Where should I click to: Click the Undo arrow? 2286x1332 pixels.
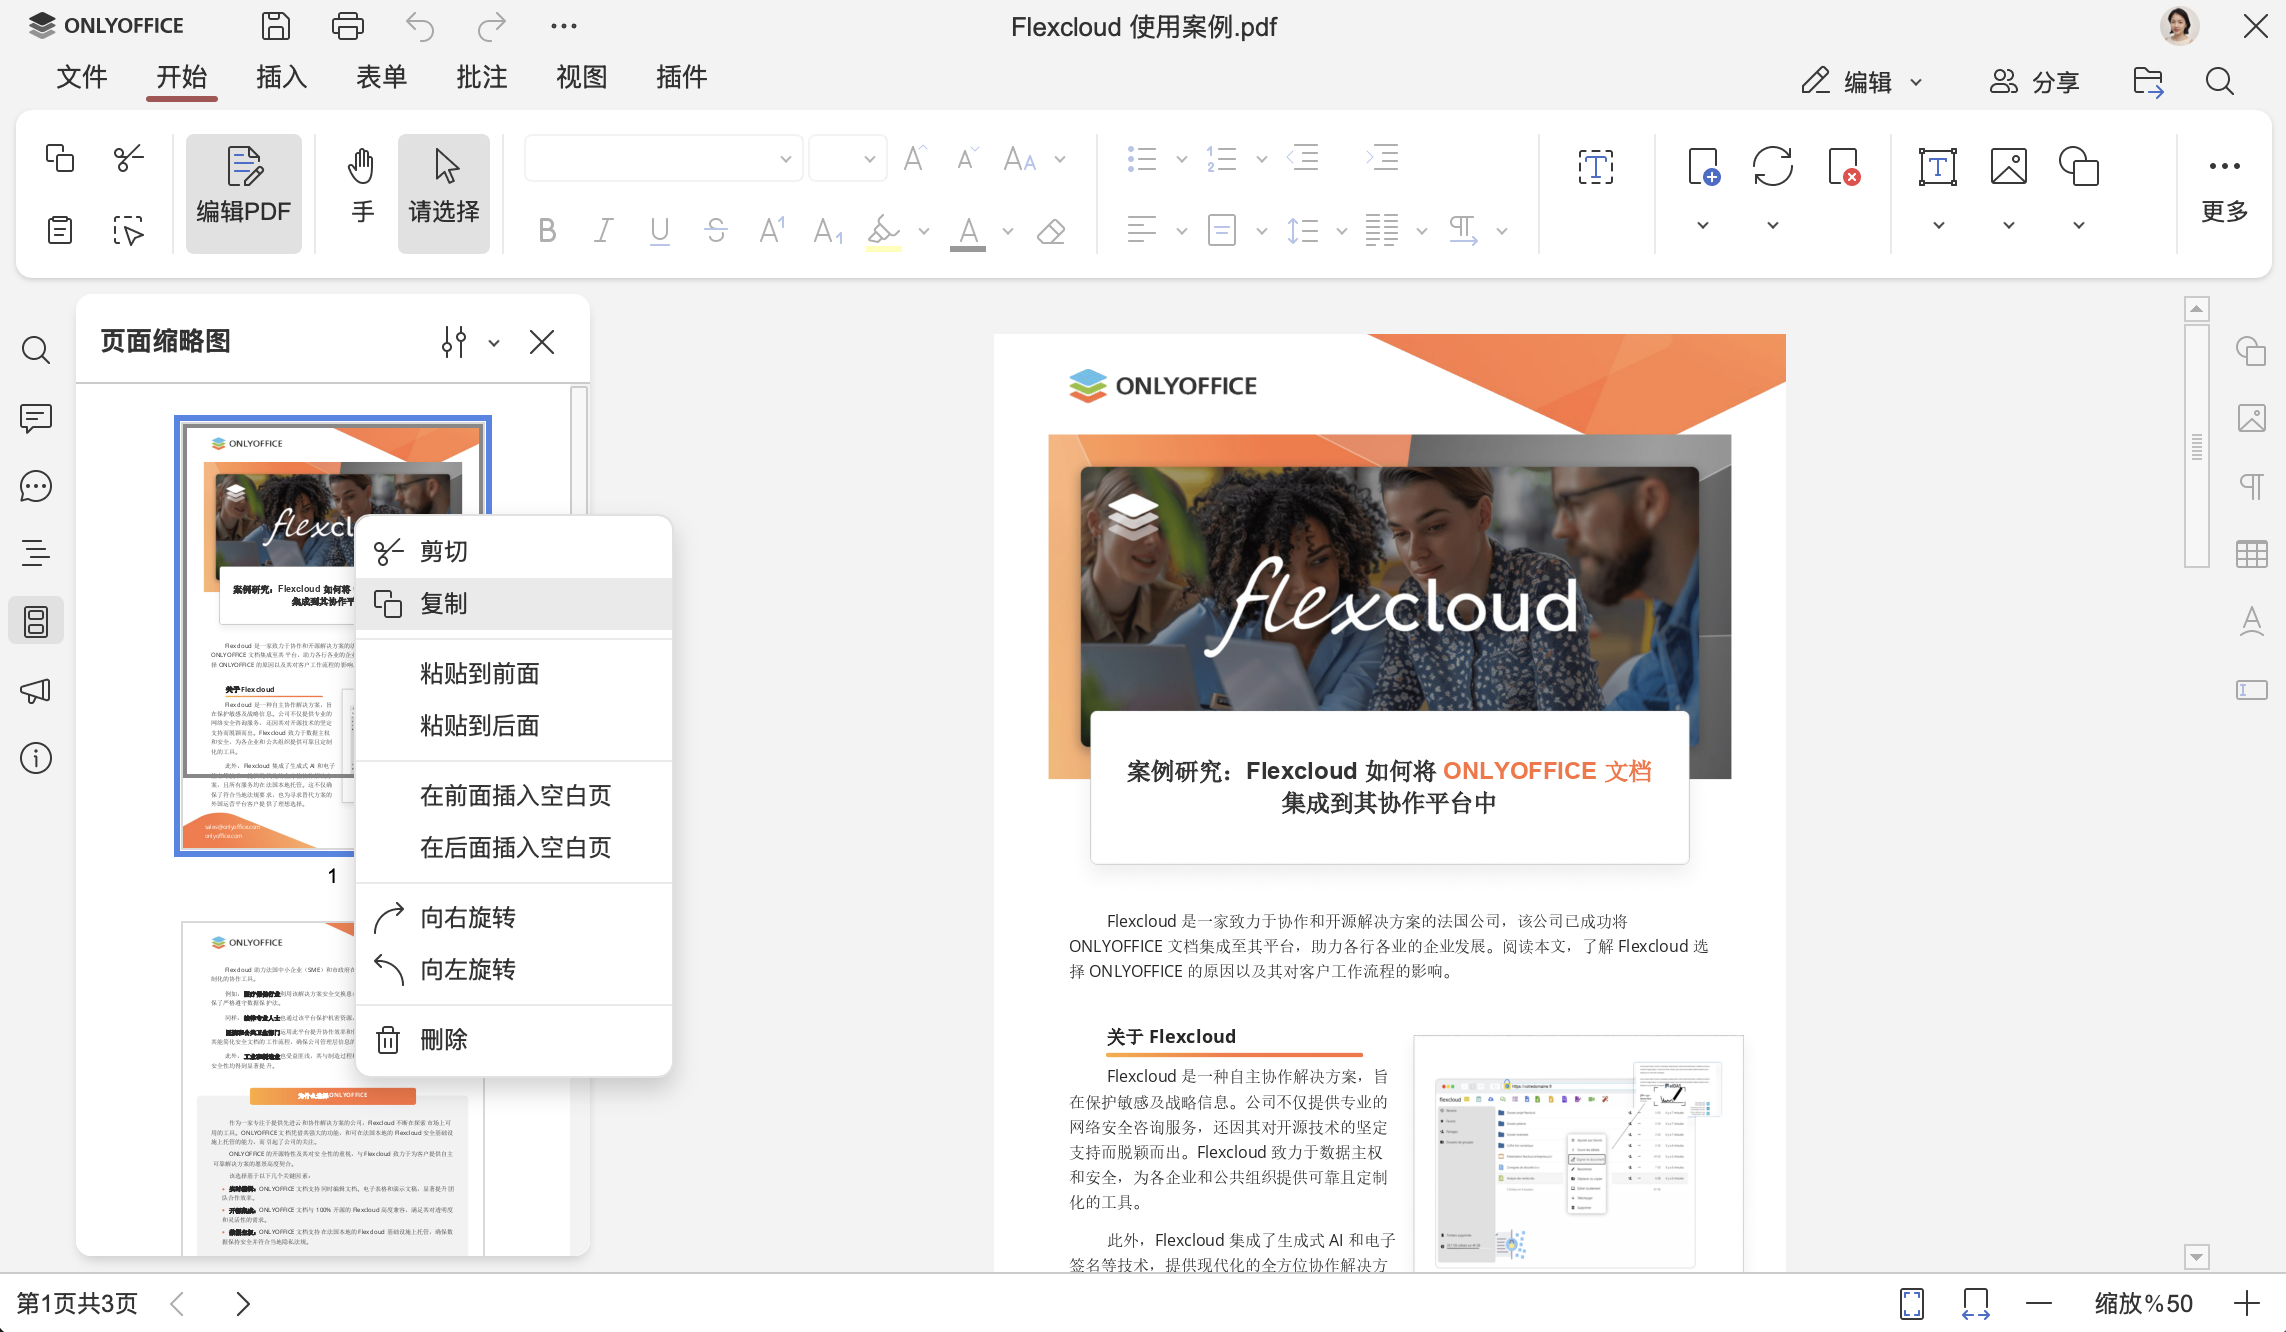pos(420,26)
